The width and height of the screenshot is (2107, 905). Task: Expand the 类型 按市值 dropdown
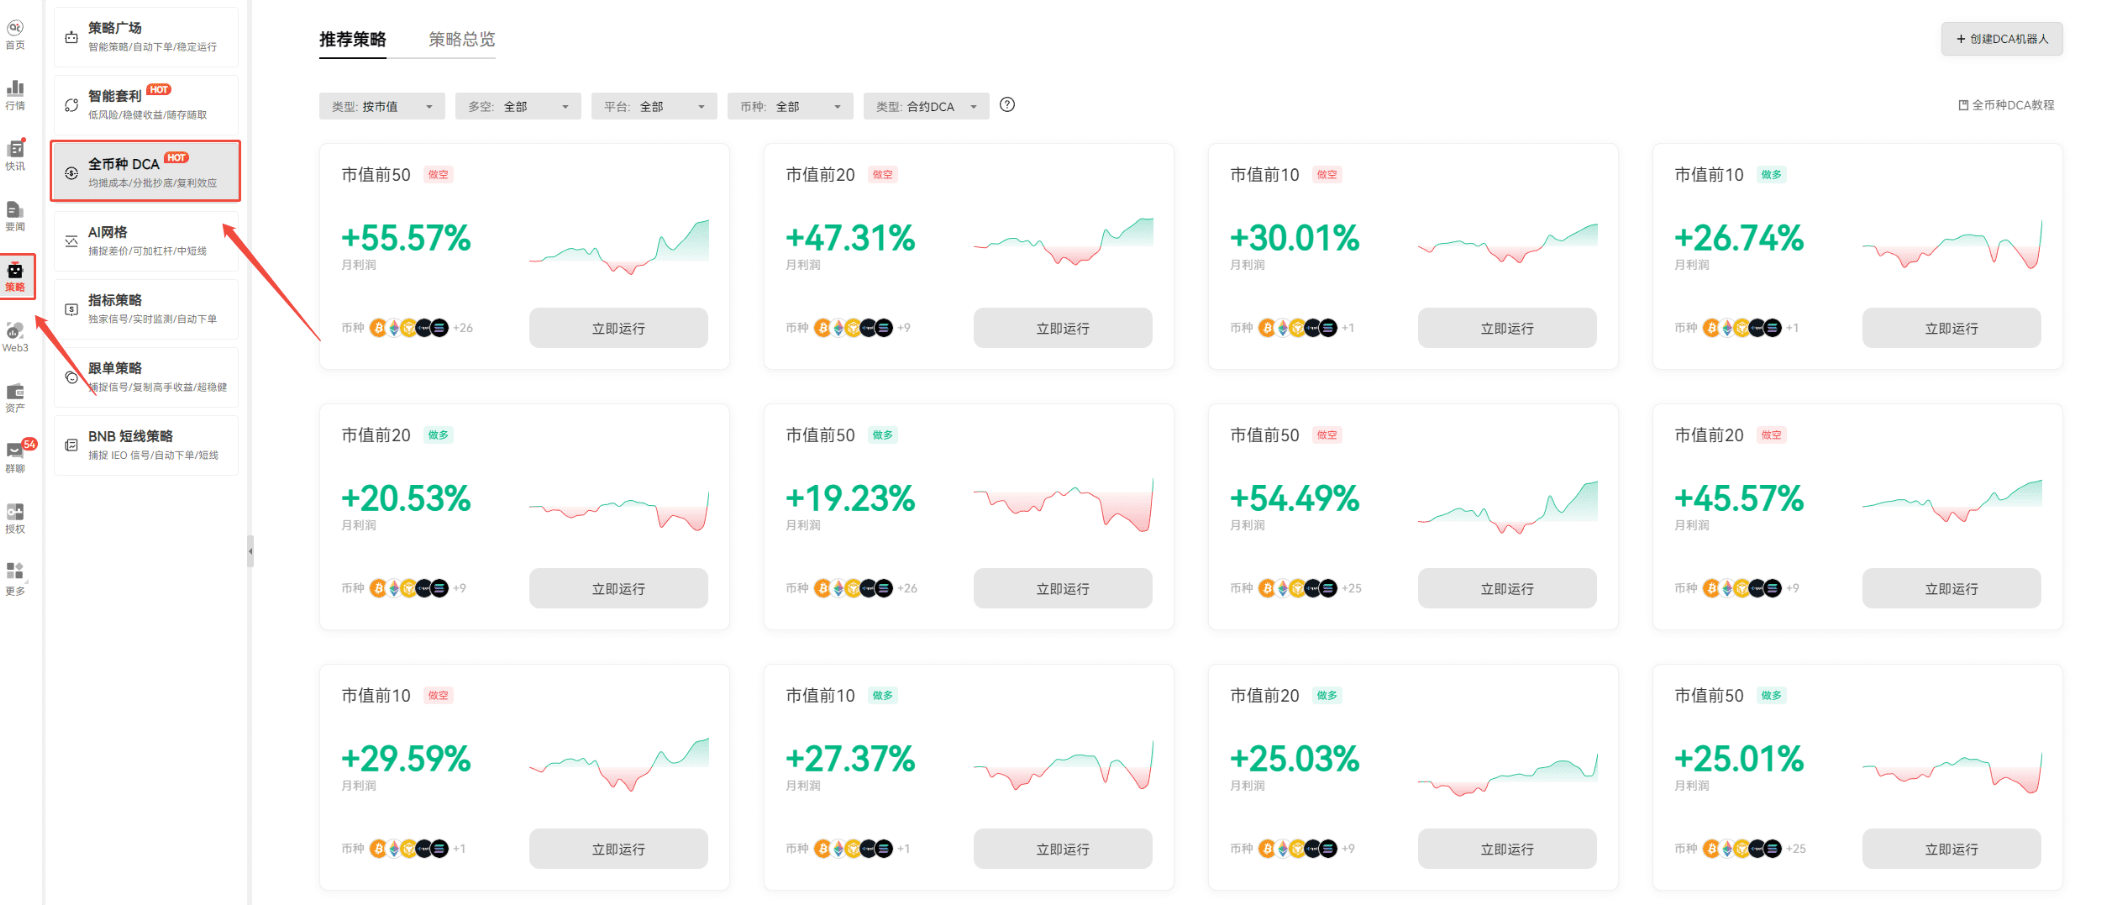[382, 106]
